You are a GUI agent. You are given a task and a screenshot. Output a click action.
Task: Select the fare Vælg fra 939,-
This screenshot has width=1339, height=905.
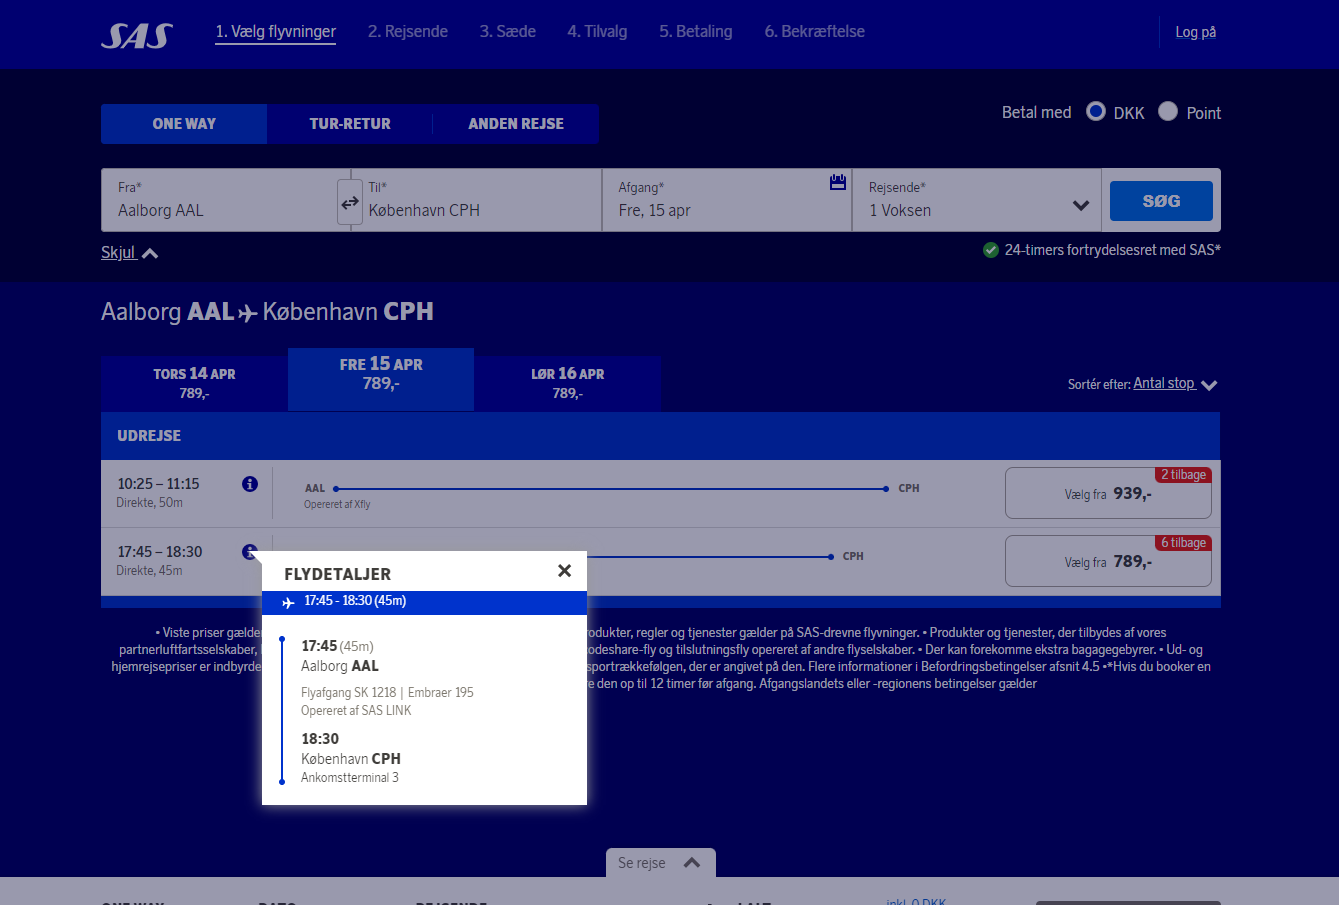point(1108,493)
